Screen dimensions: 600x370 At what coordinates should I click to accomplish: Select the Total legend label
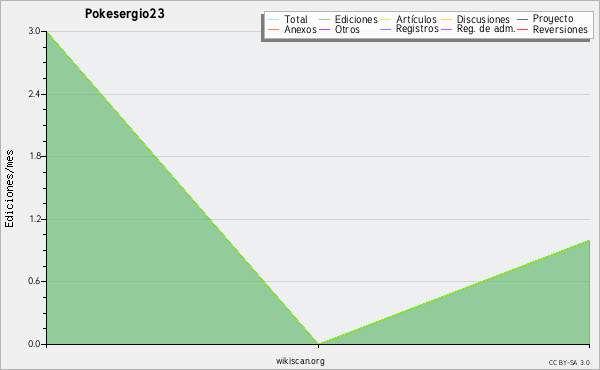(x=296, y=20)
